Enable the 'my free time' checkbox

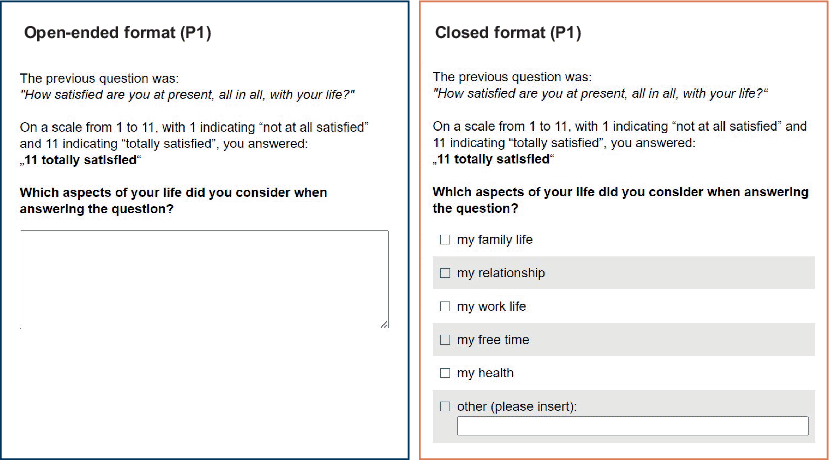tap(445, 340)
